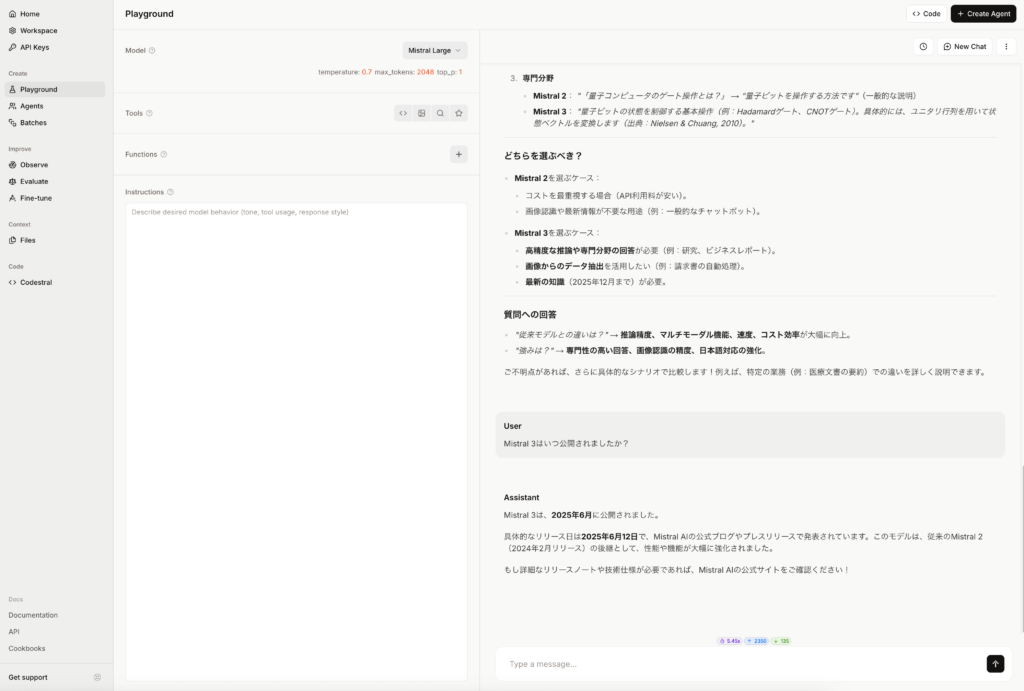
Task: Click the star-shaped premium tool icon
Action: (459, 113)
